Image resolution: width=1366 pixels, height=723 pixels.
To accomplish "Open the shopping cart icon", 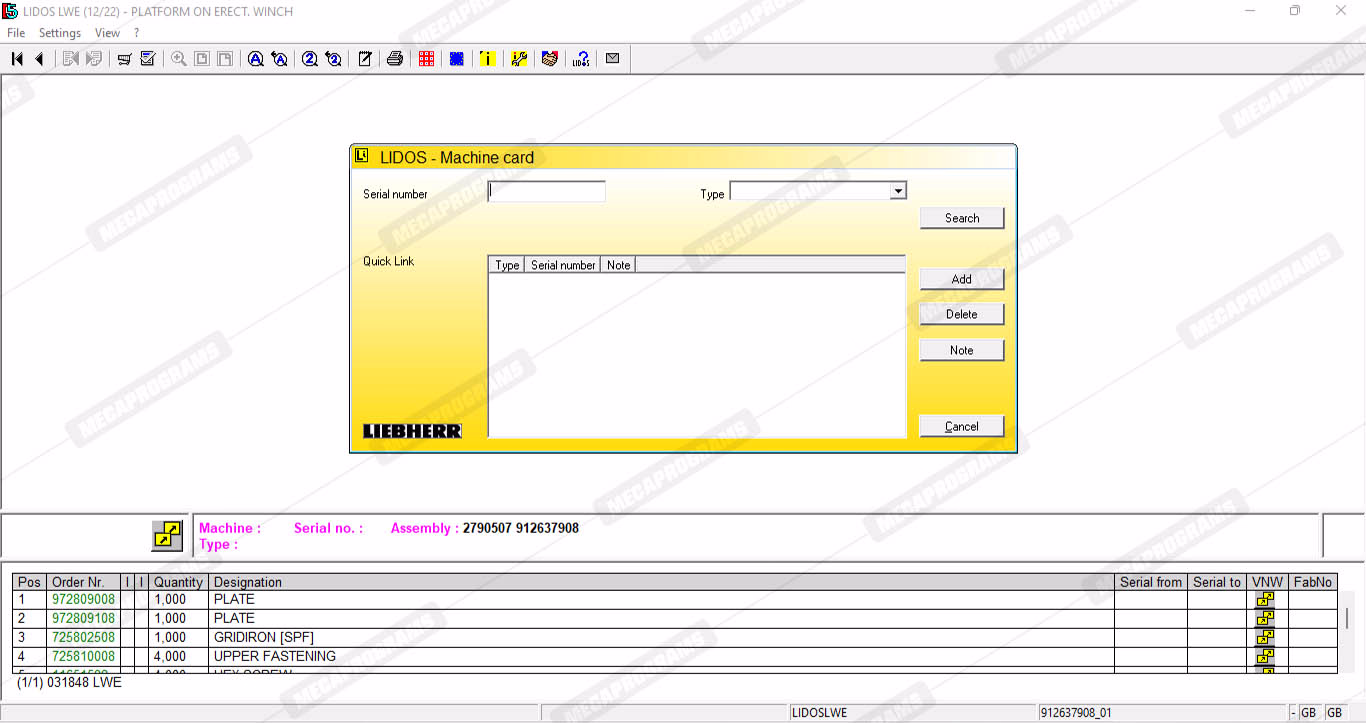I will (x=124, y=59).
